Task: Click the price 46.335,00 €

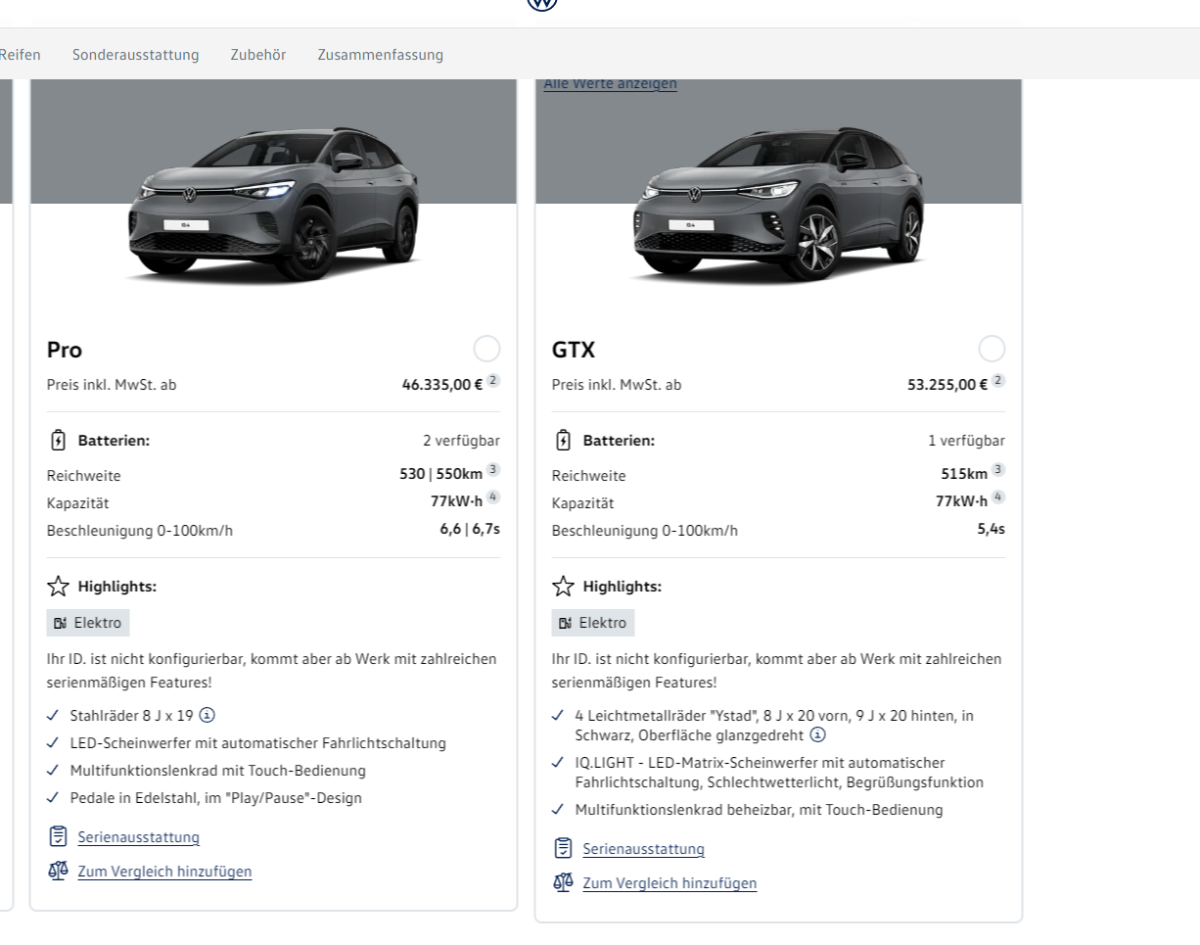Action: pos(443,384)
